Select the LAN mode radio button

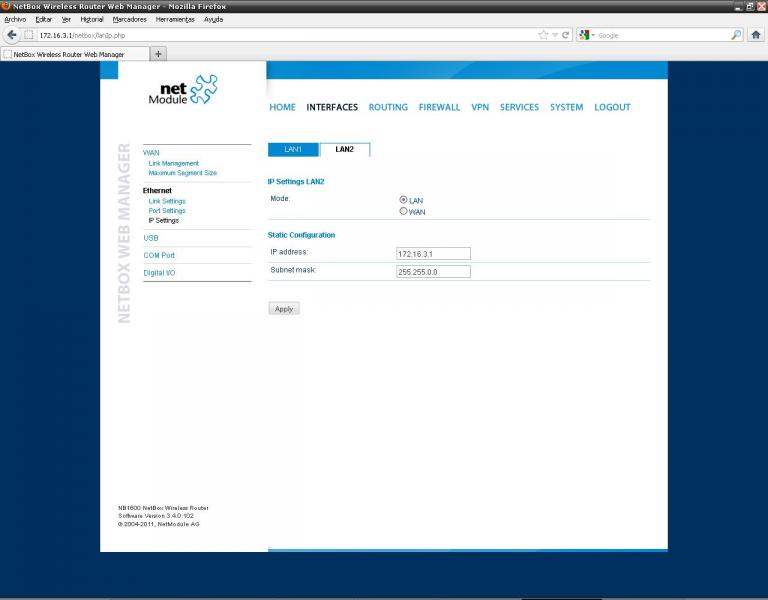[403, 199]
